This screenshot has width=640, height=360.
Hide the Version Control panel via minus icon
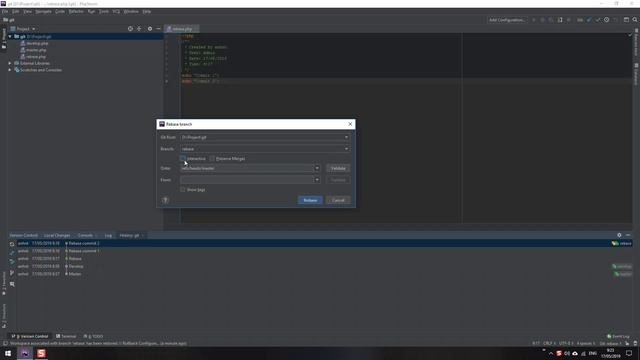pyautogui.click(x=628, y=235)
